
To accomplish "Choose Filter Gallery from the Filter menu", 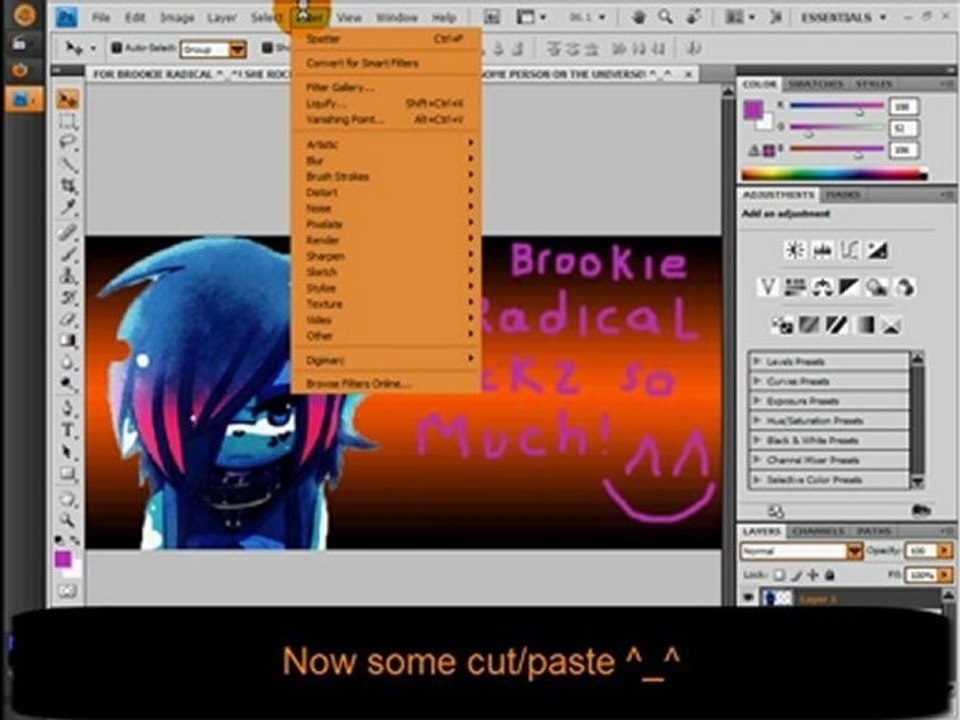I will click(386, 88).
